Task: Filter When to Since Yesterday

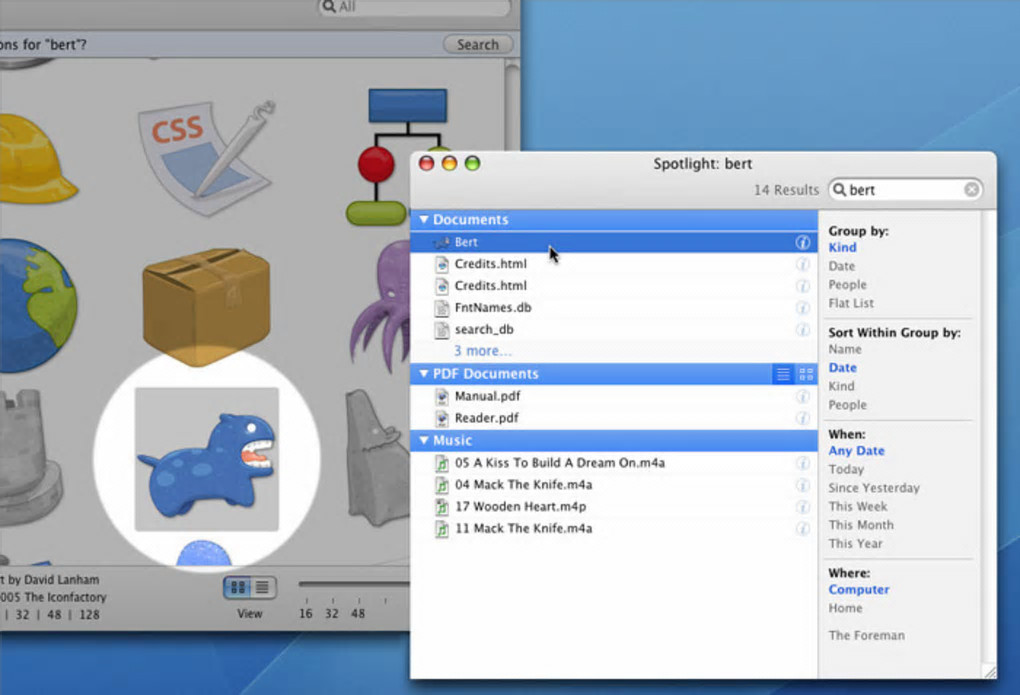Action: tap(874, 488)
